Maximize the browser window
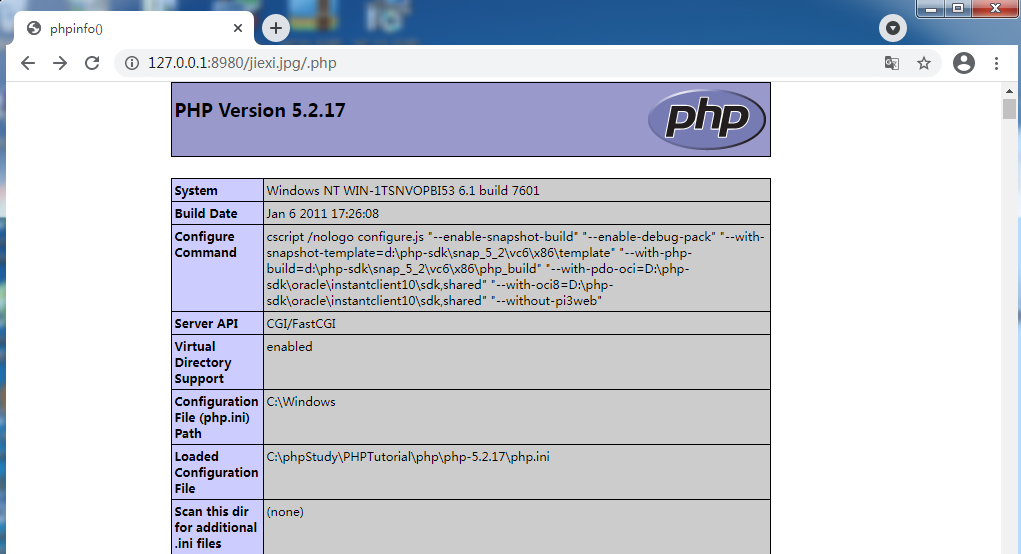This screenshot has height=554, width=1021. coord(958,8)
